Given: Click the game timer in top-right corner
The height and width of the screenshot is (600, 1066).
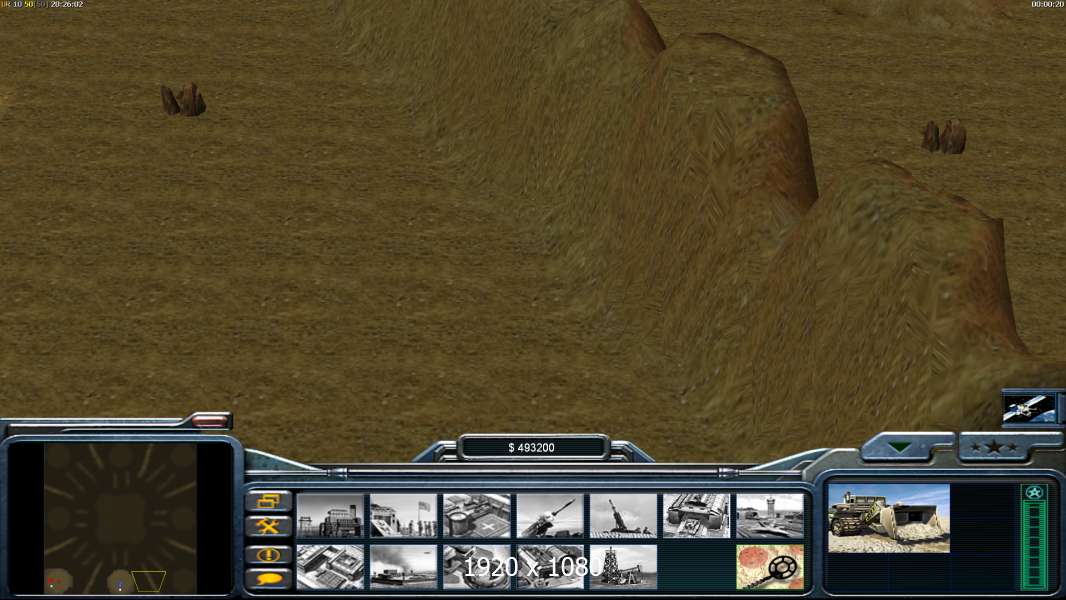Looking at the screenshot, I should coord(1047,4).
